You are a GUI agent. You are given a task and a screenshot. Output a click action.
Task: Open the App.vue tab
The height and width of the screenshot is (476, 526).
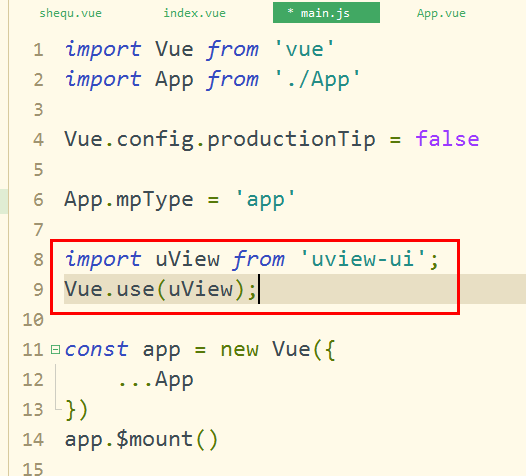[x=441, y=13]
